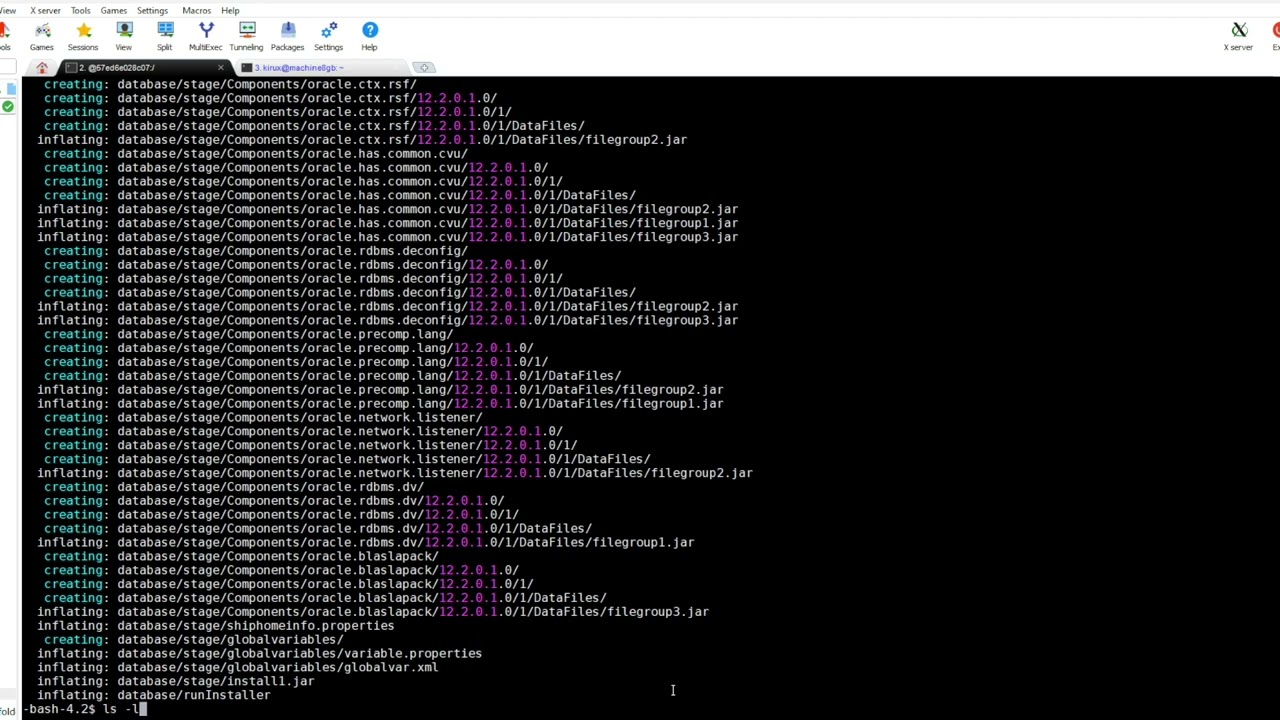Click the oracle.ctx.rsf filegroup2.jar line
The width and height of the screenshot is (1280, 720).
(362, 139)
